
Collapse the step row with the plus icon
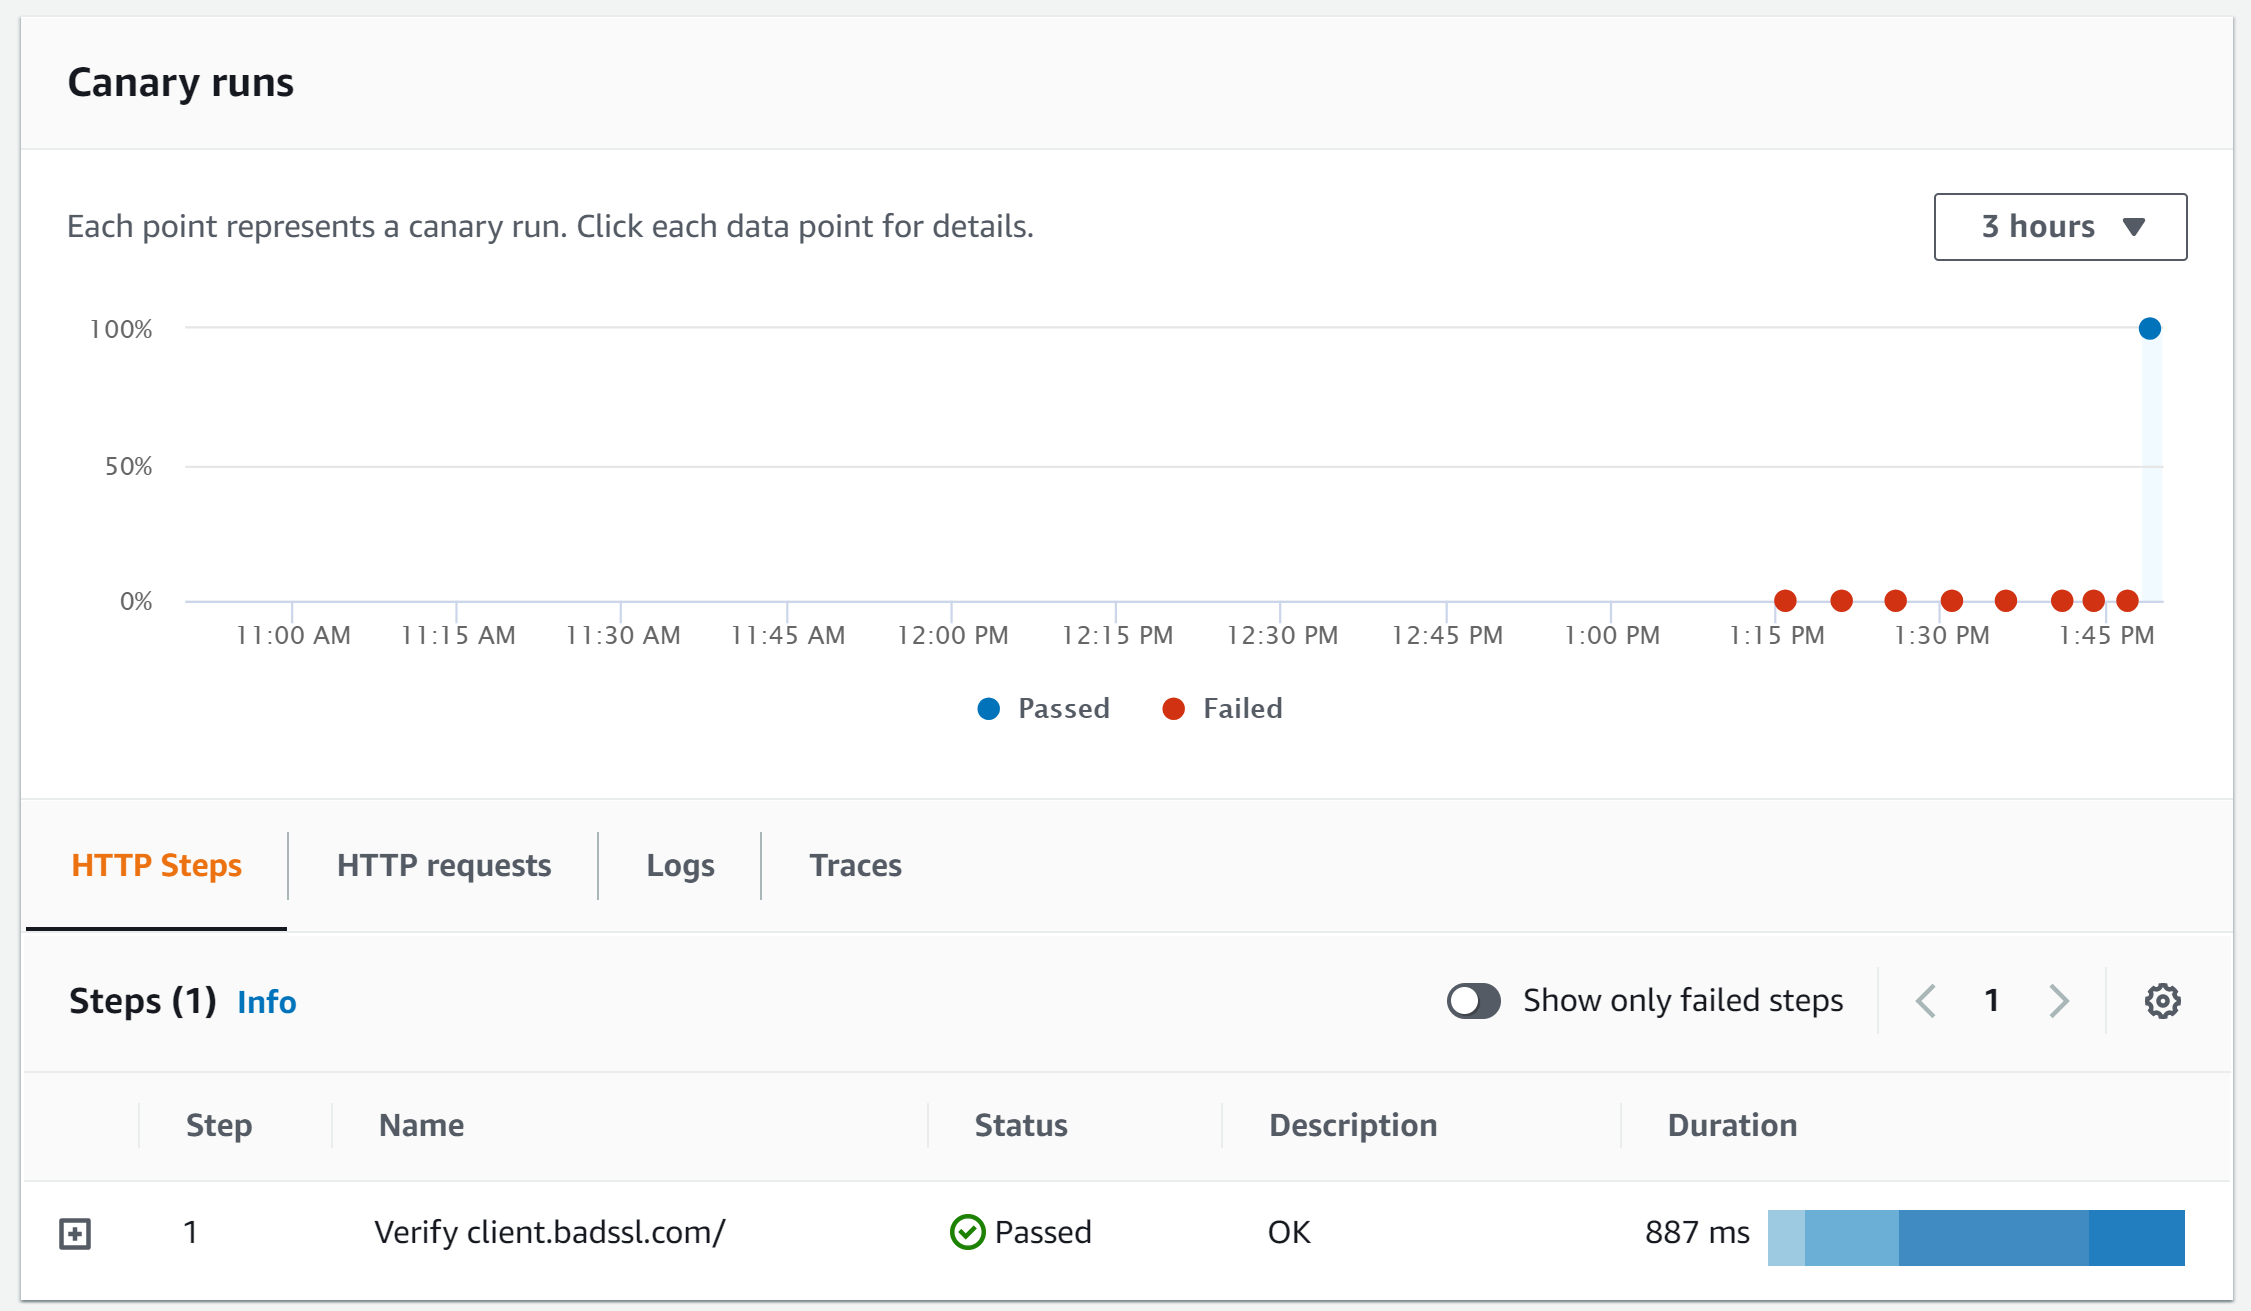(77, 1234)
